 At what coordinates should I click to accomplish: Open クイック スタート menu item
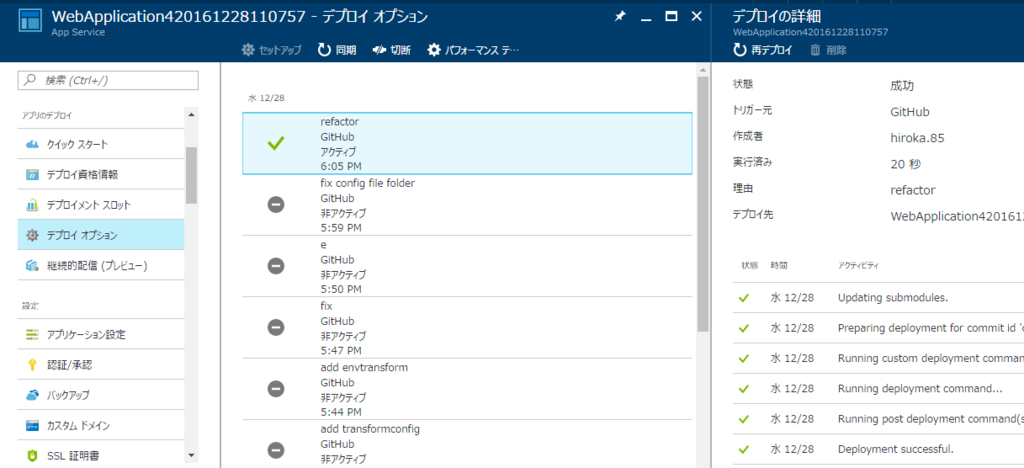coord(101,144)
